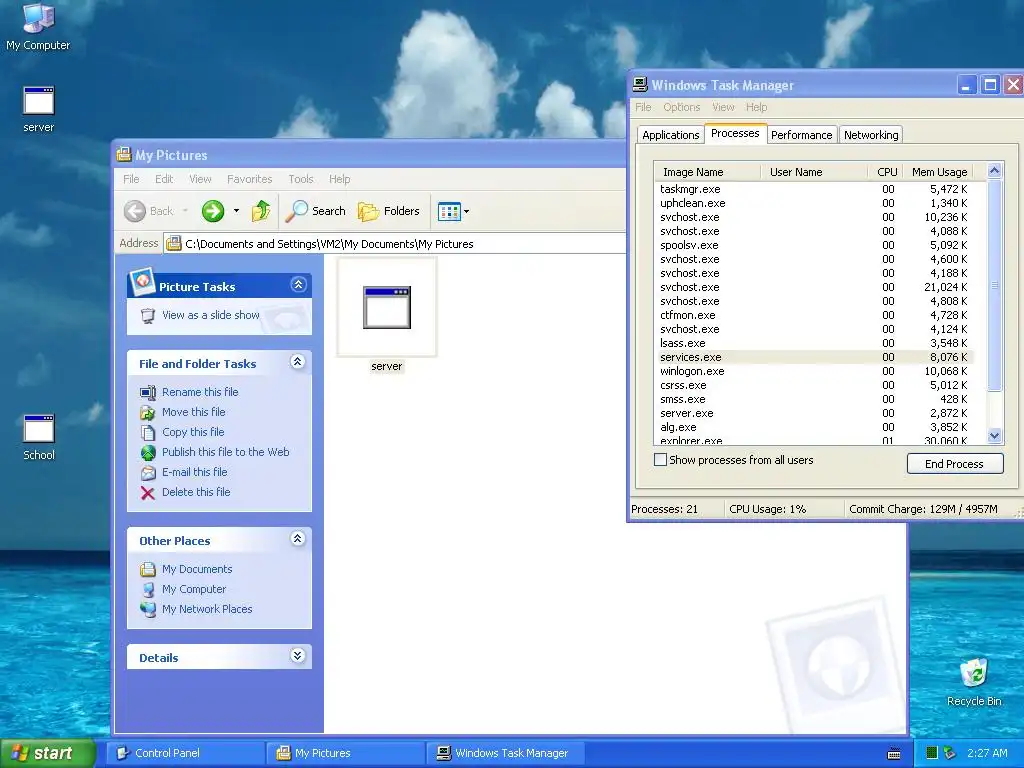This screenshot has width=1024, height=768.
Task: Expand the Details panel
Action: click(298, 656)
